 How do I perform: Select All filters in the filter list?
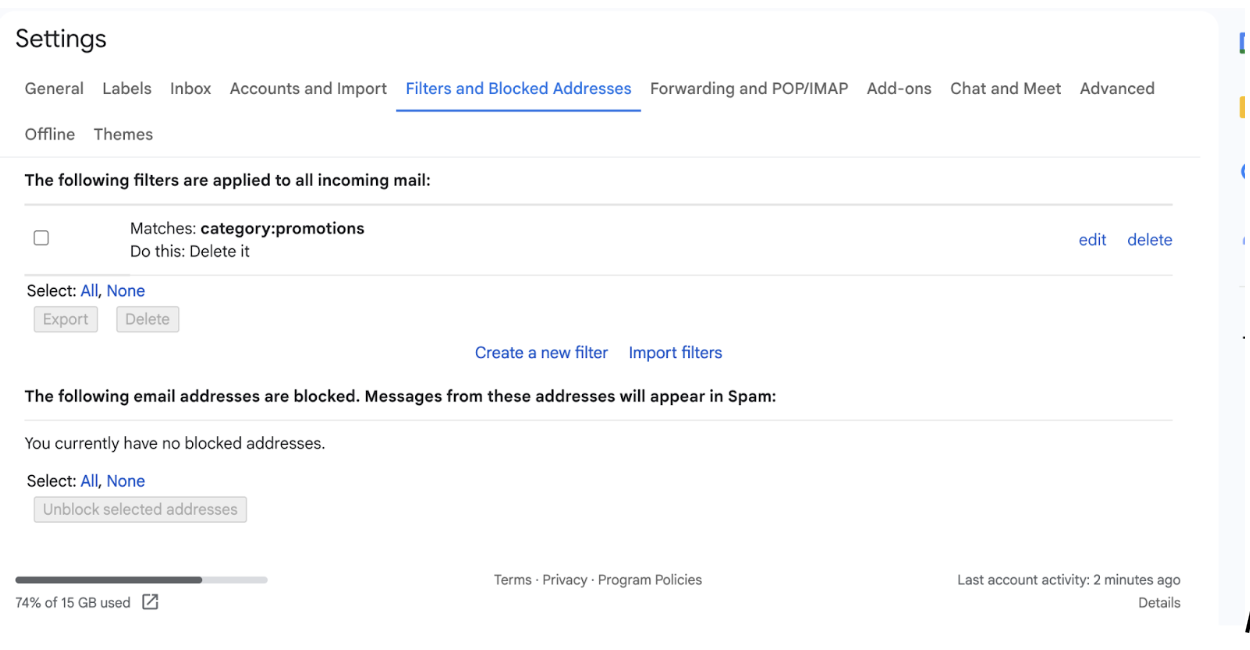click(89, 291)
